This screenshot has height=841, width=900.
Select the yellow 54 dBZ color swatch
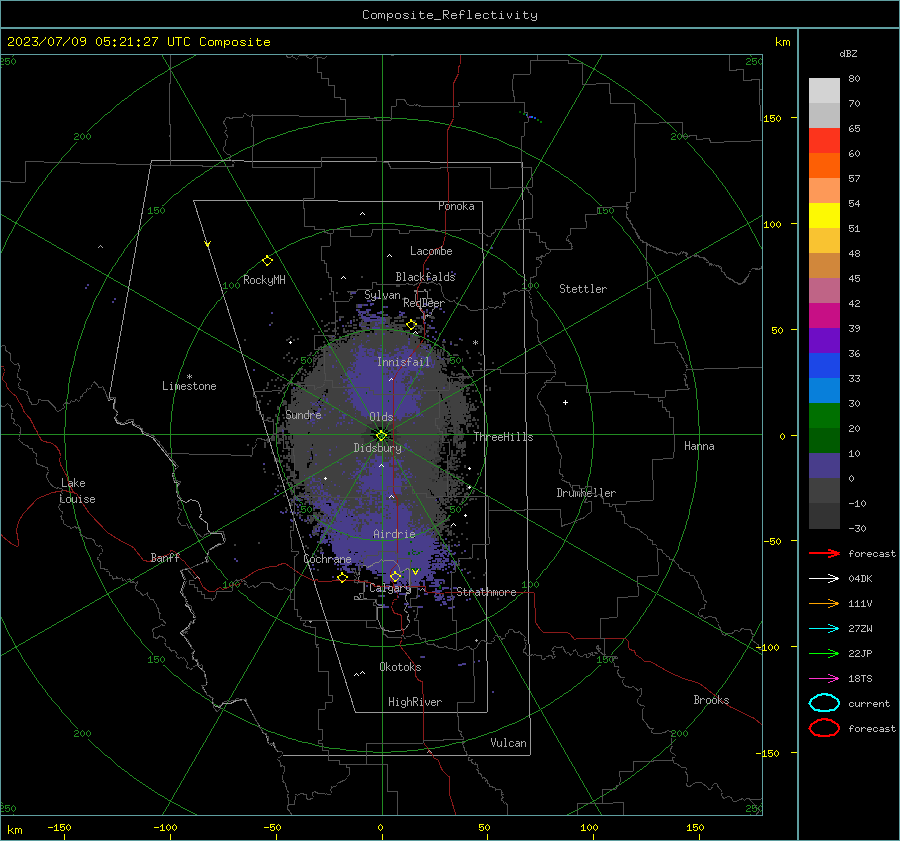(824, 215)
